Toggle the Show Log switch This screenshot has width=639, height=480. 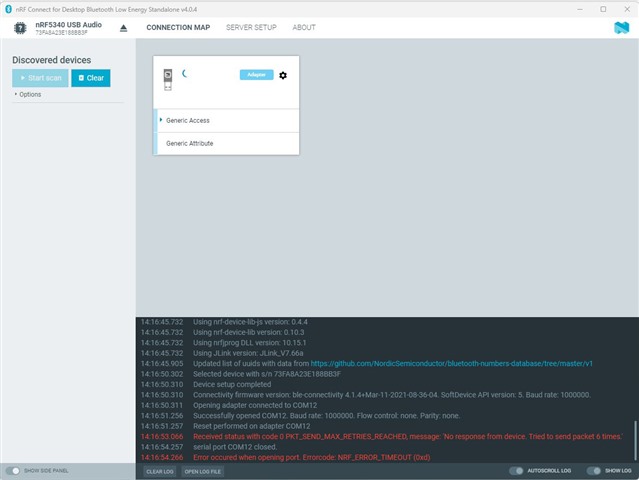click(593, 471)
